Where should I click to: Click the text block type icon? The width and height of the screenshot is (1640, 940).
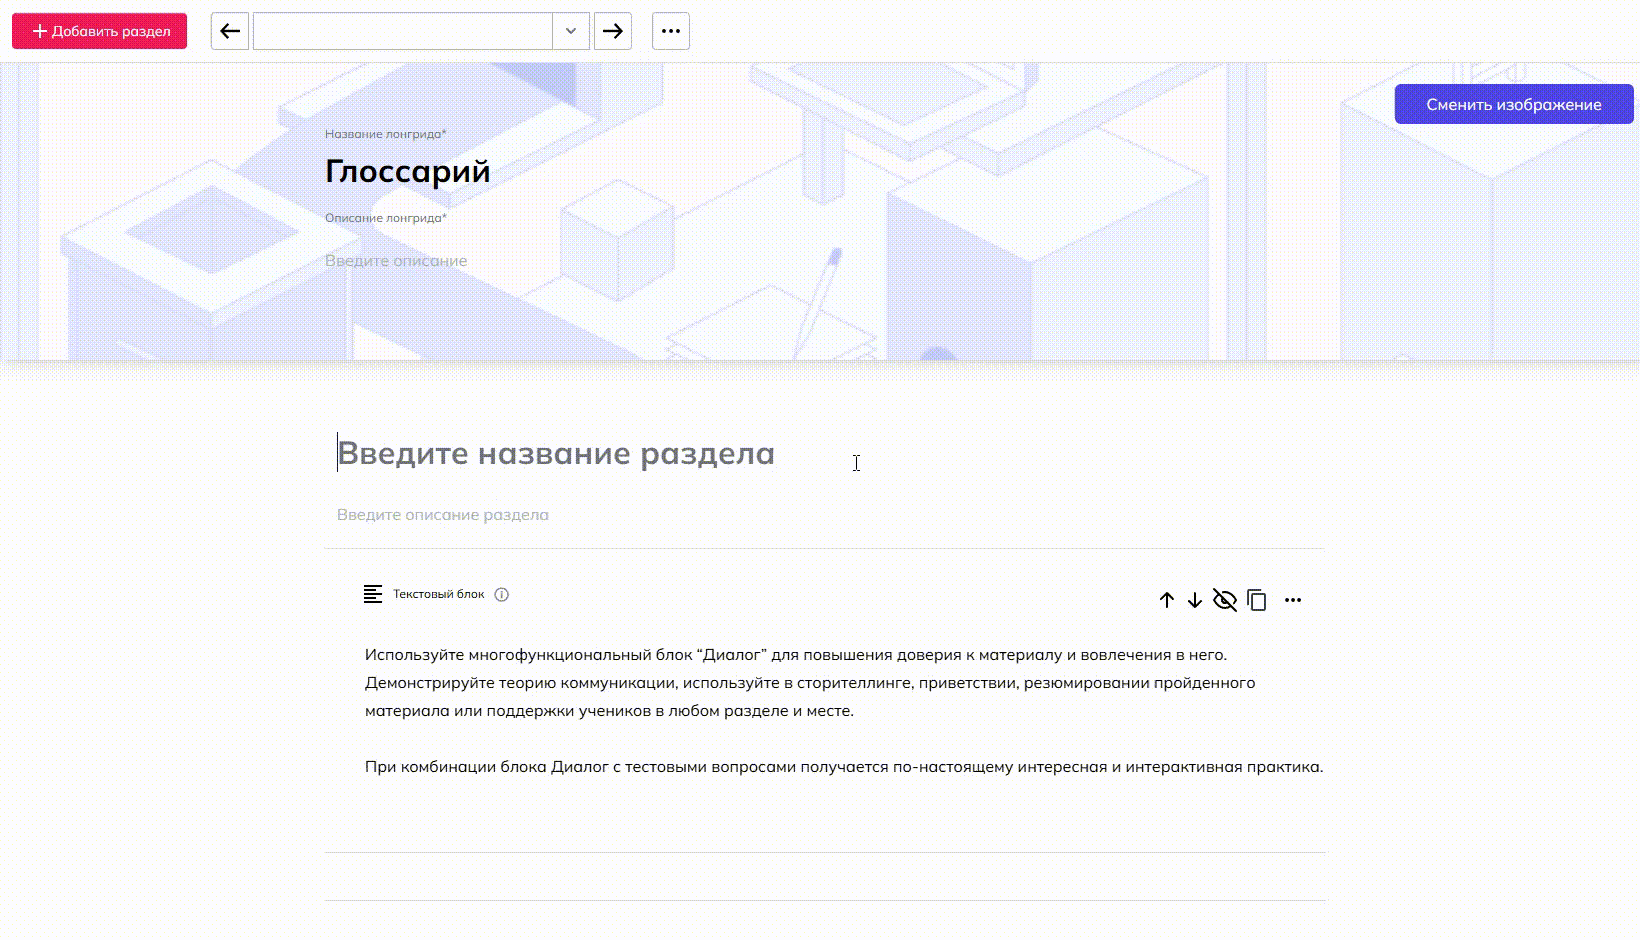(x=373, y=594)
